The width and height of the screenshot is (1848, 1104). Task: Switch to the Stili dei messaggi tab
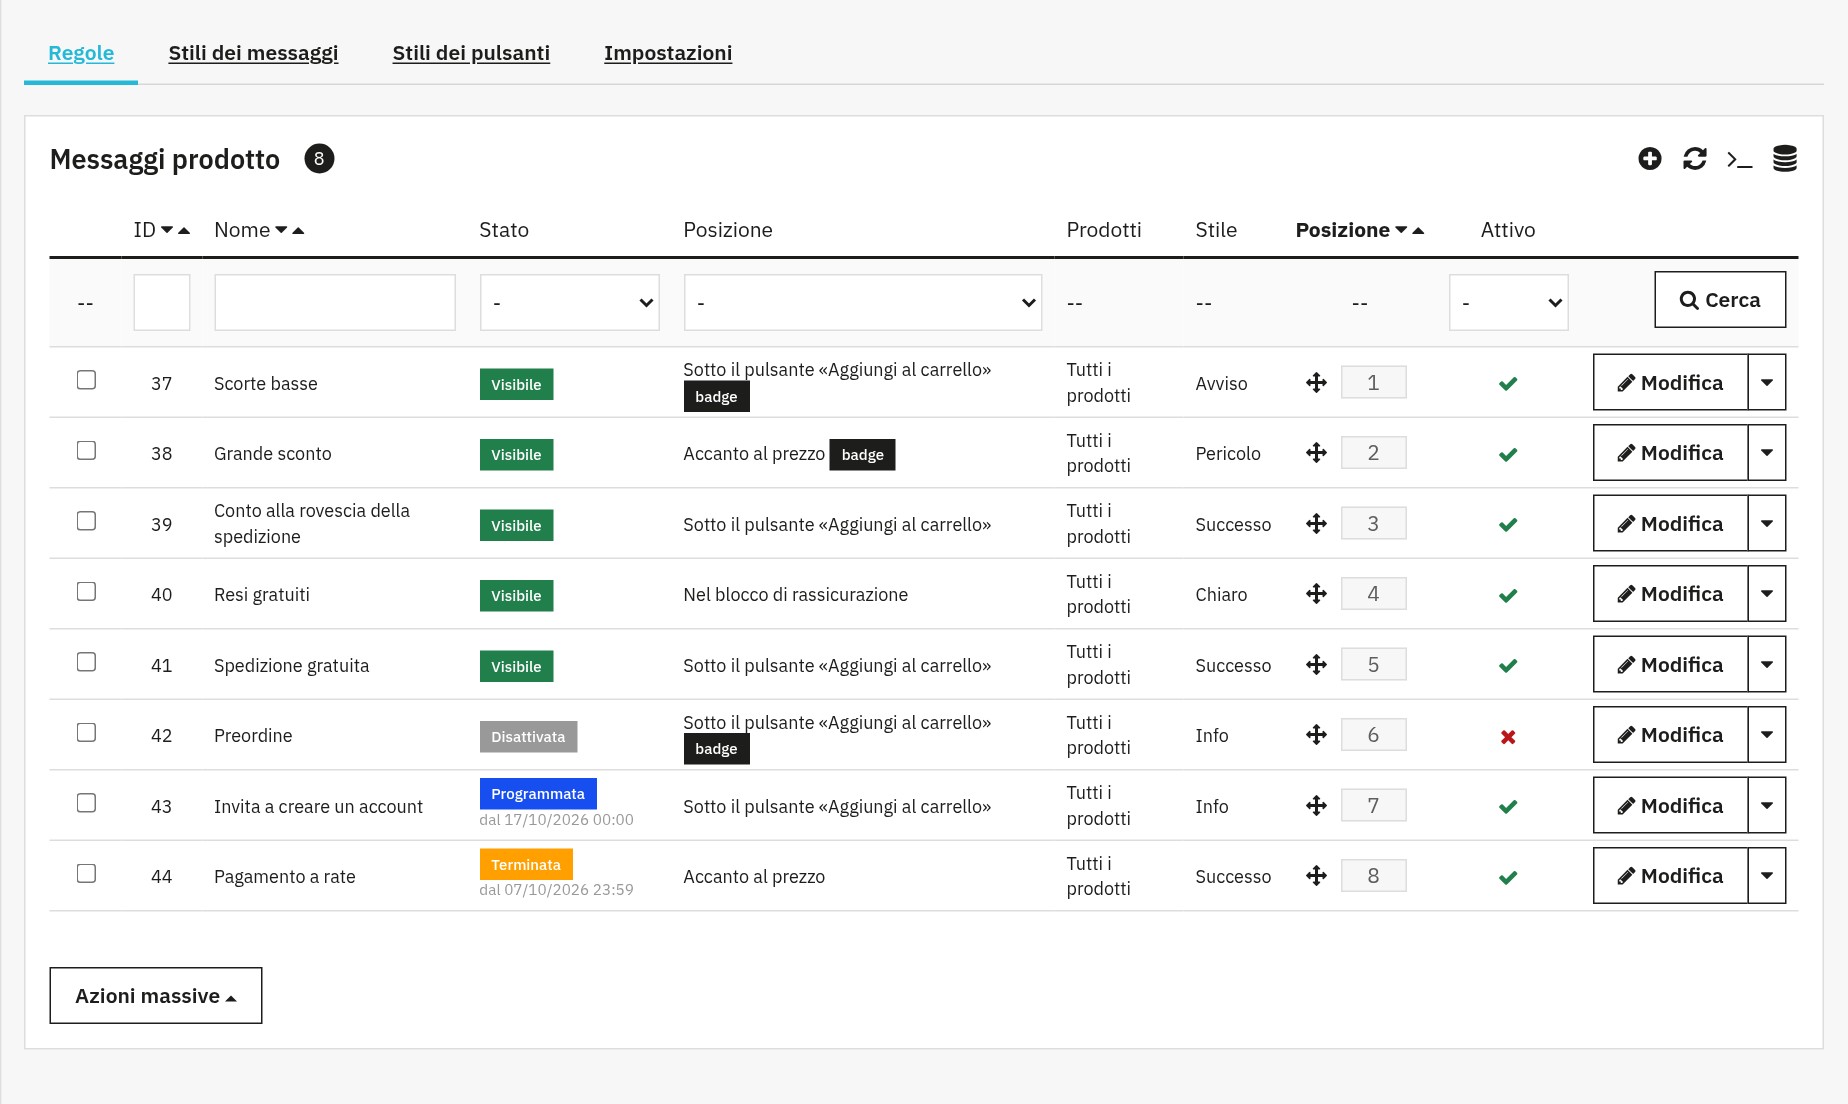pyautogui.click(x=253, y=53)
